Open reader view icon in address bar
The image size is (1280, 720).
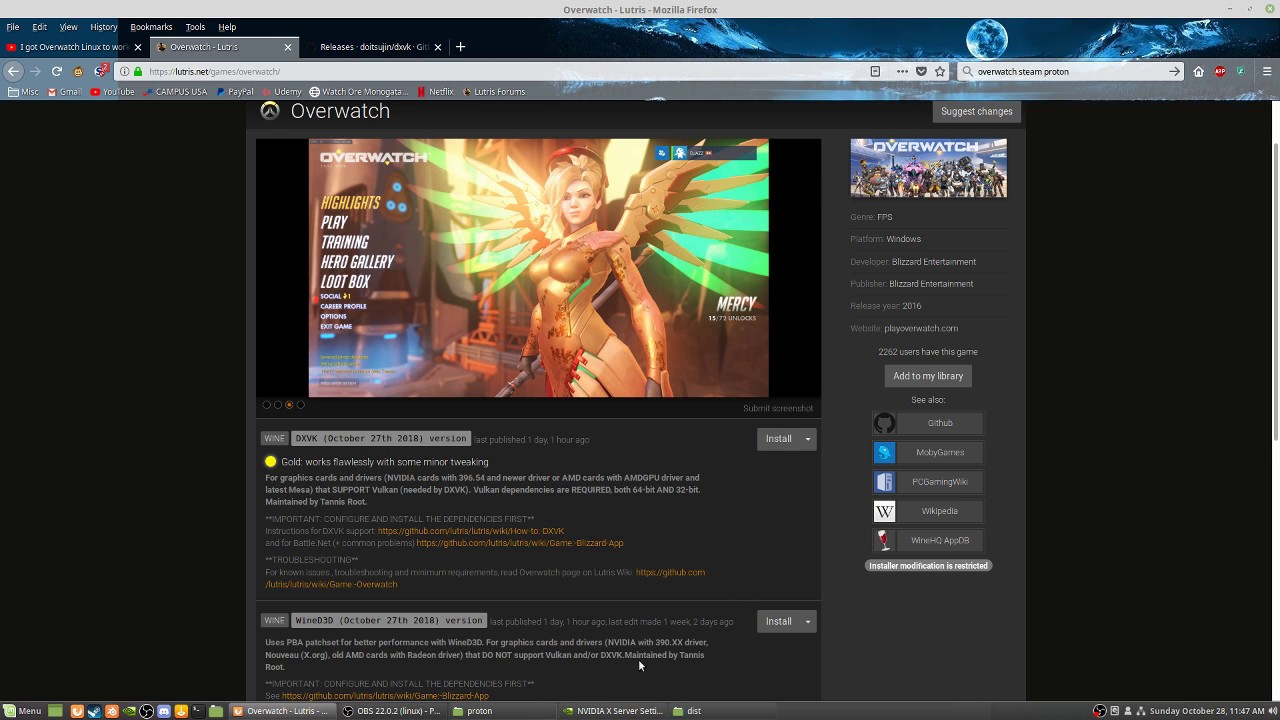click(x=875, y=71)
